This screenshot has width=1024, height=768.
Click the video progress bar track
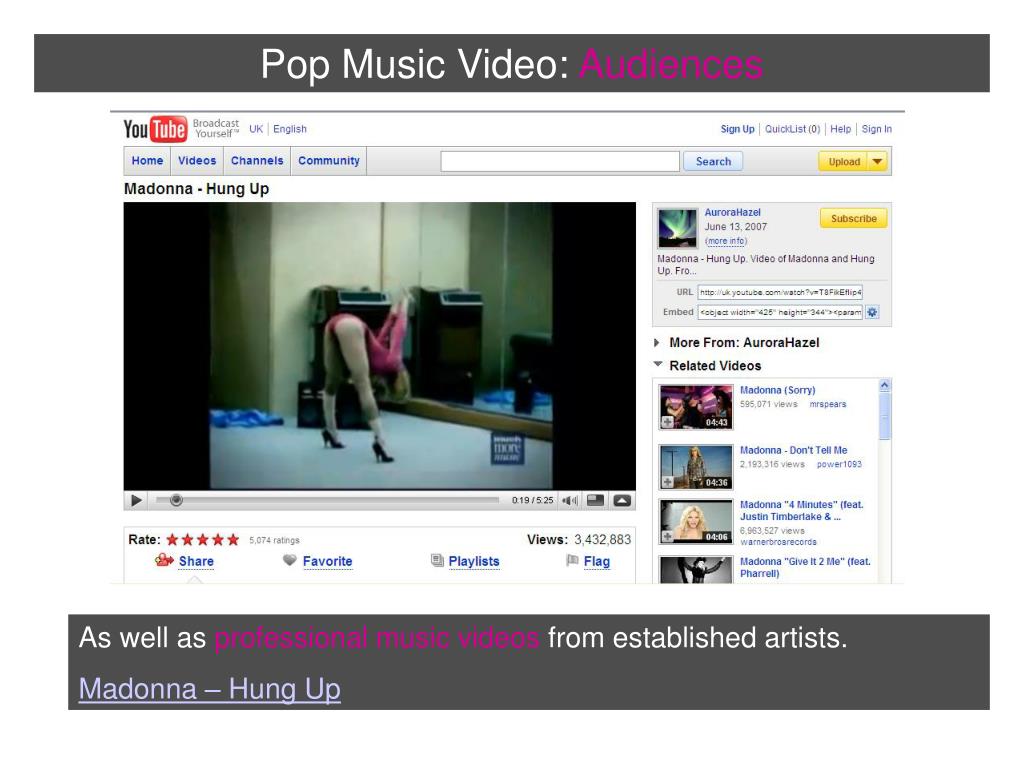point(327,500)
